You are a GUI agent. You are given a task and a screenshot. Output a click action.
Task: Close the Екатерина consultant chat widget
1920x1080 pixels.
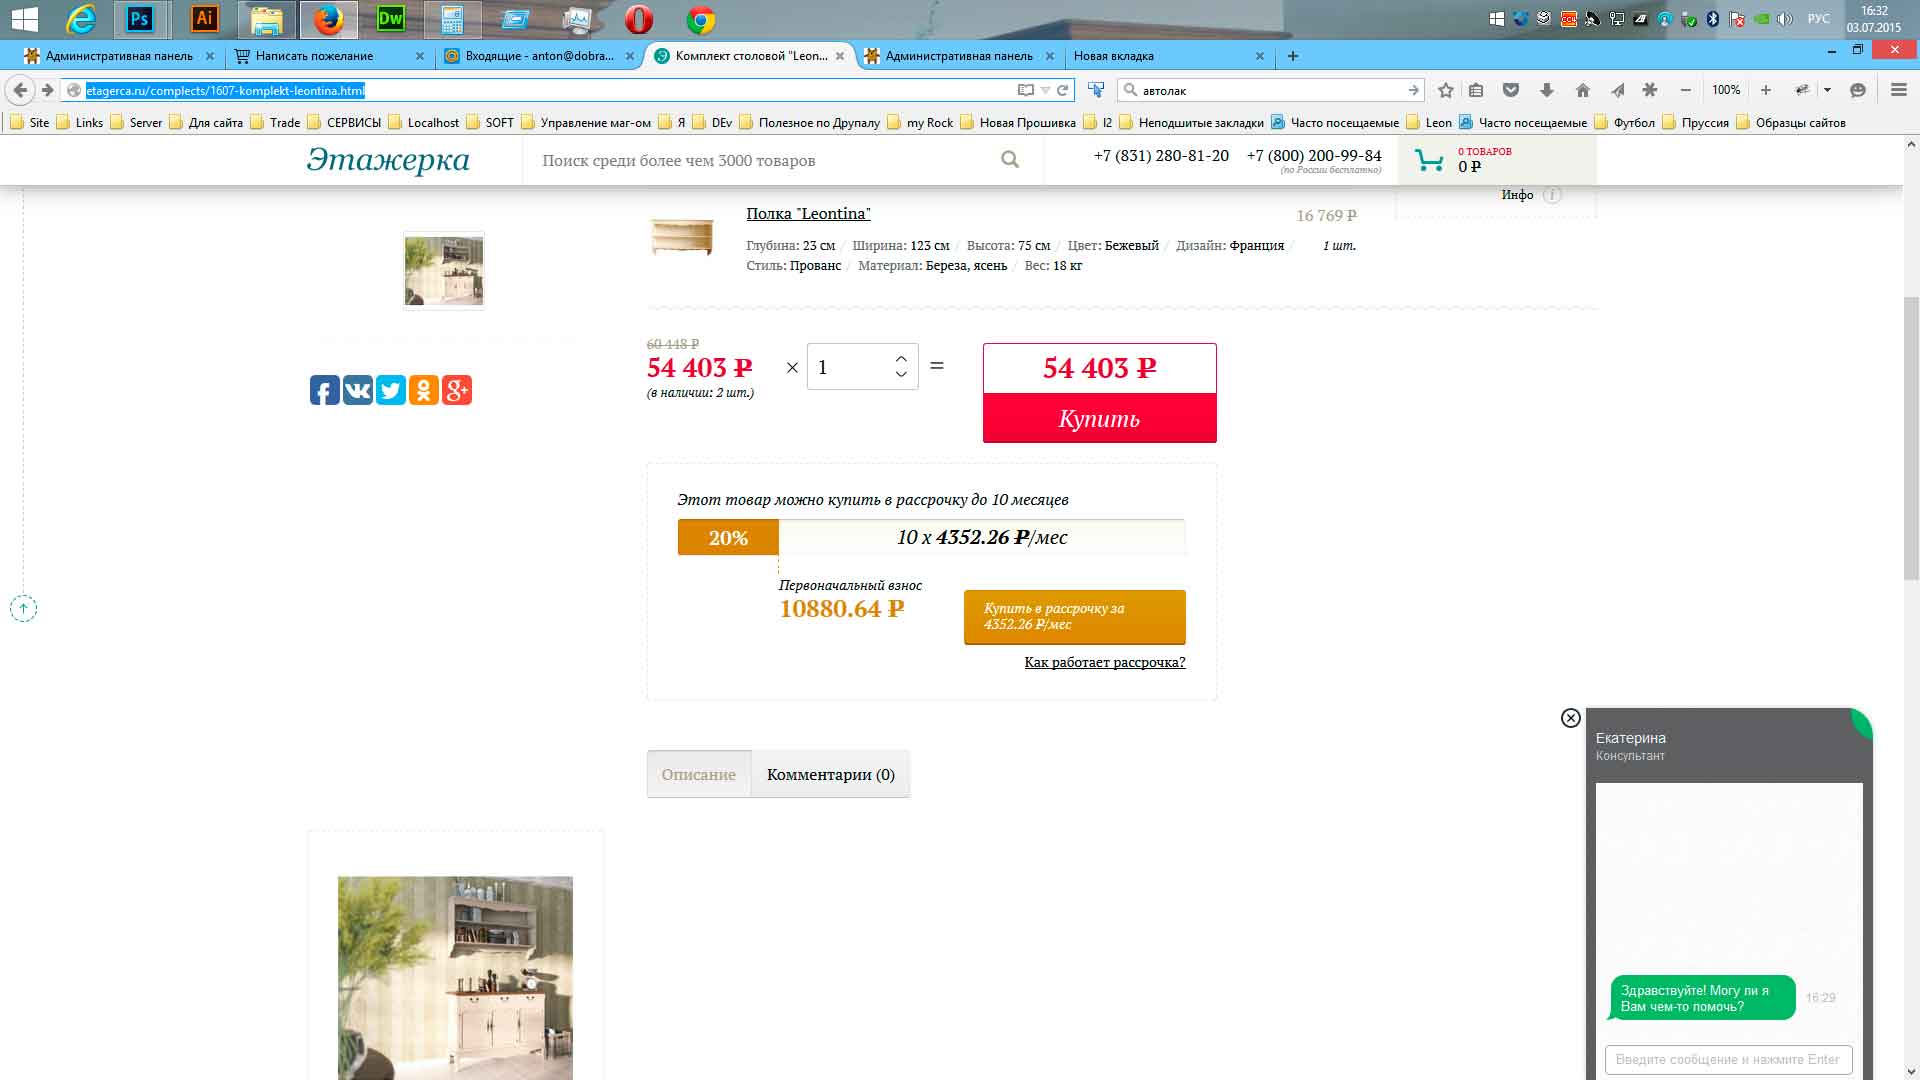pos(1570,718)
